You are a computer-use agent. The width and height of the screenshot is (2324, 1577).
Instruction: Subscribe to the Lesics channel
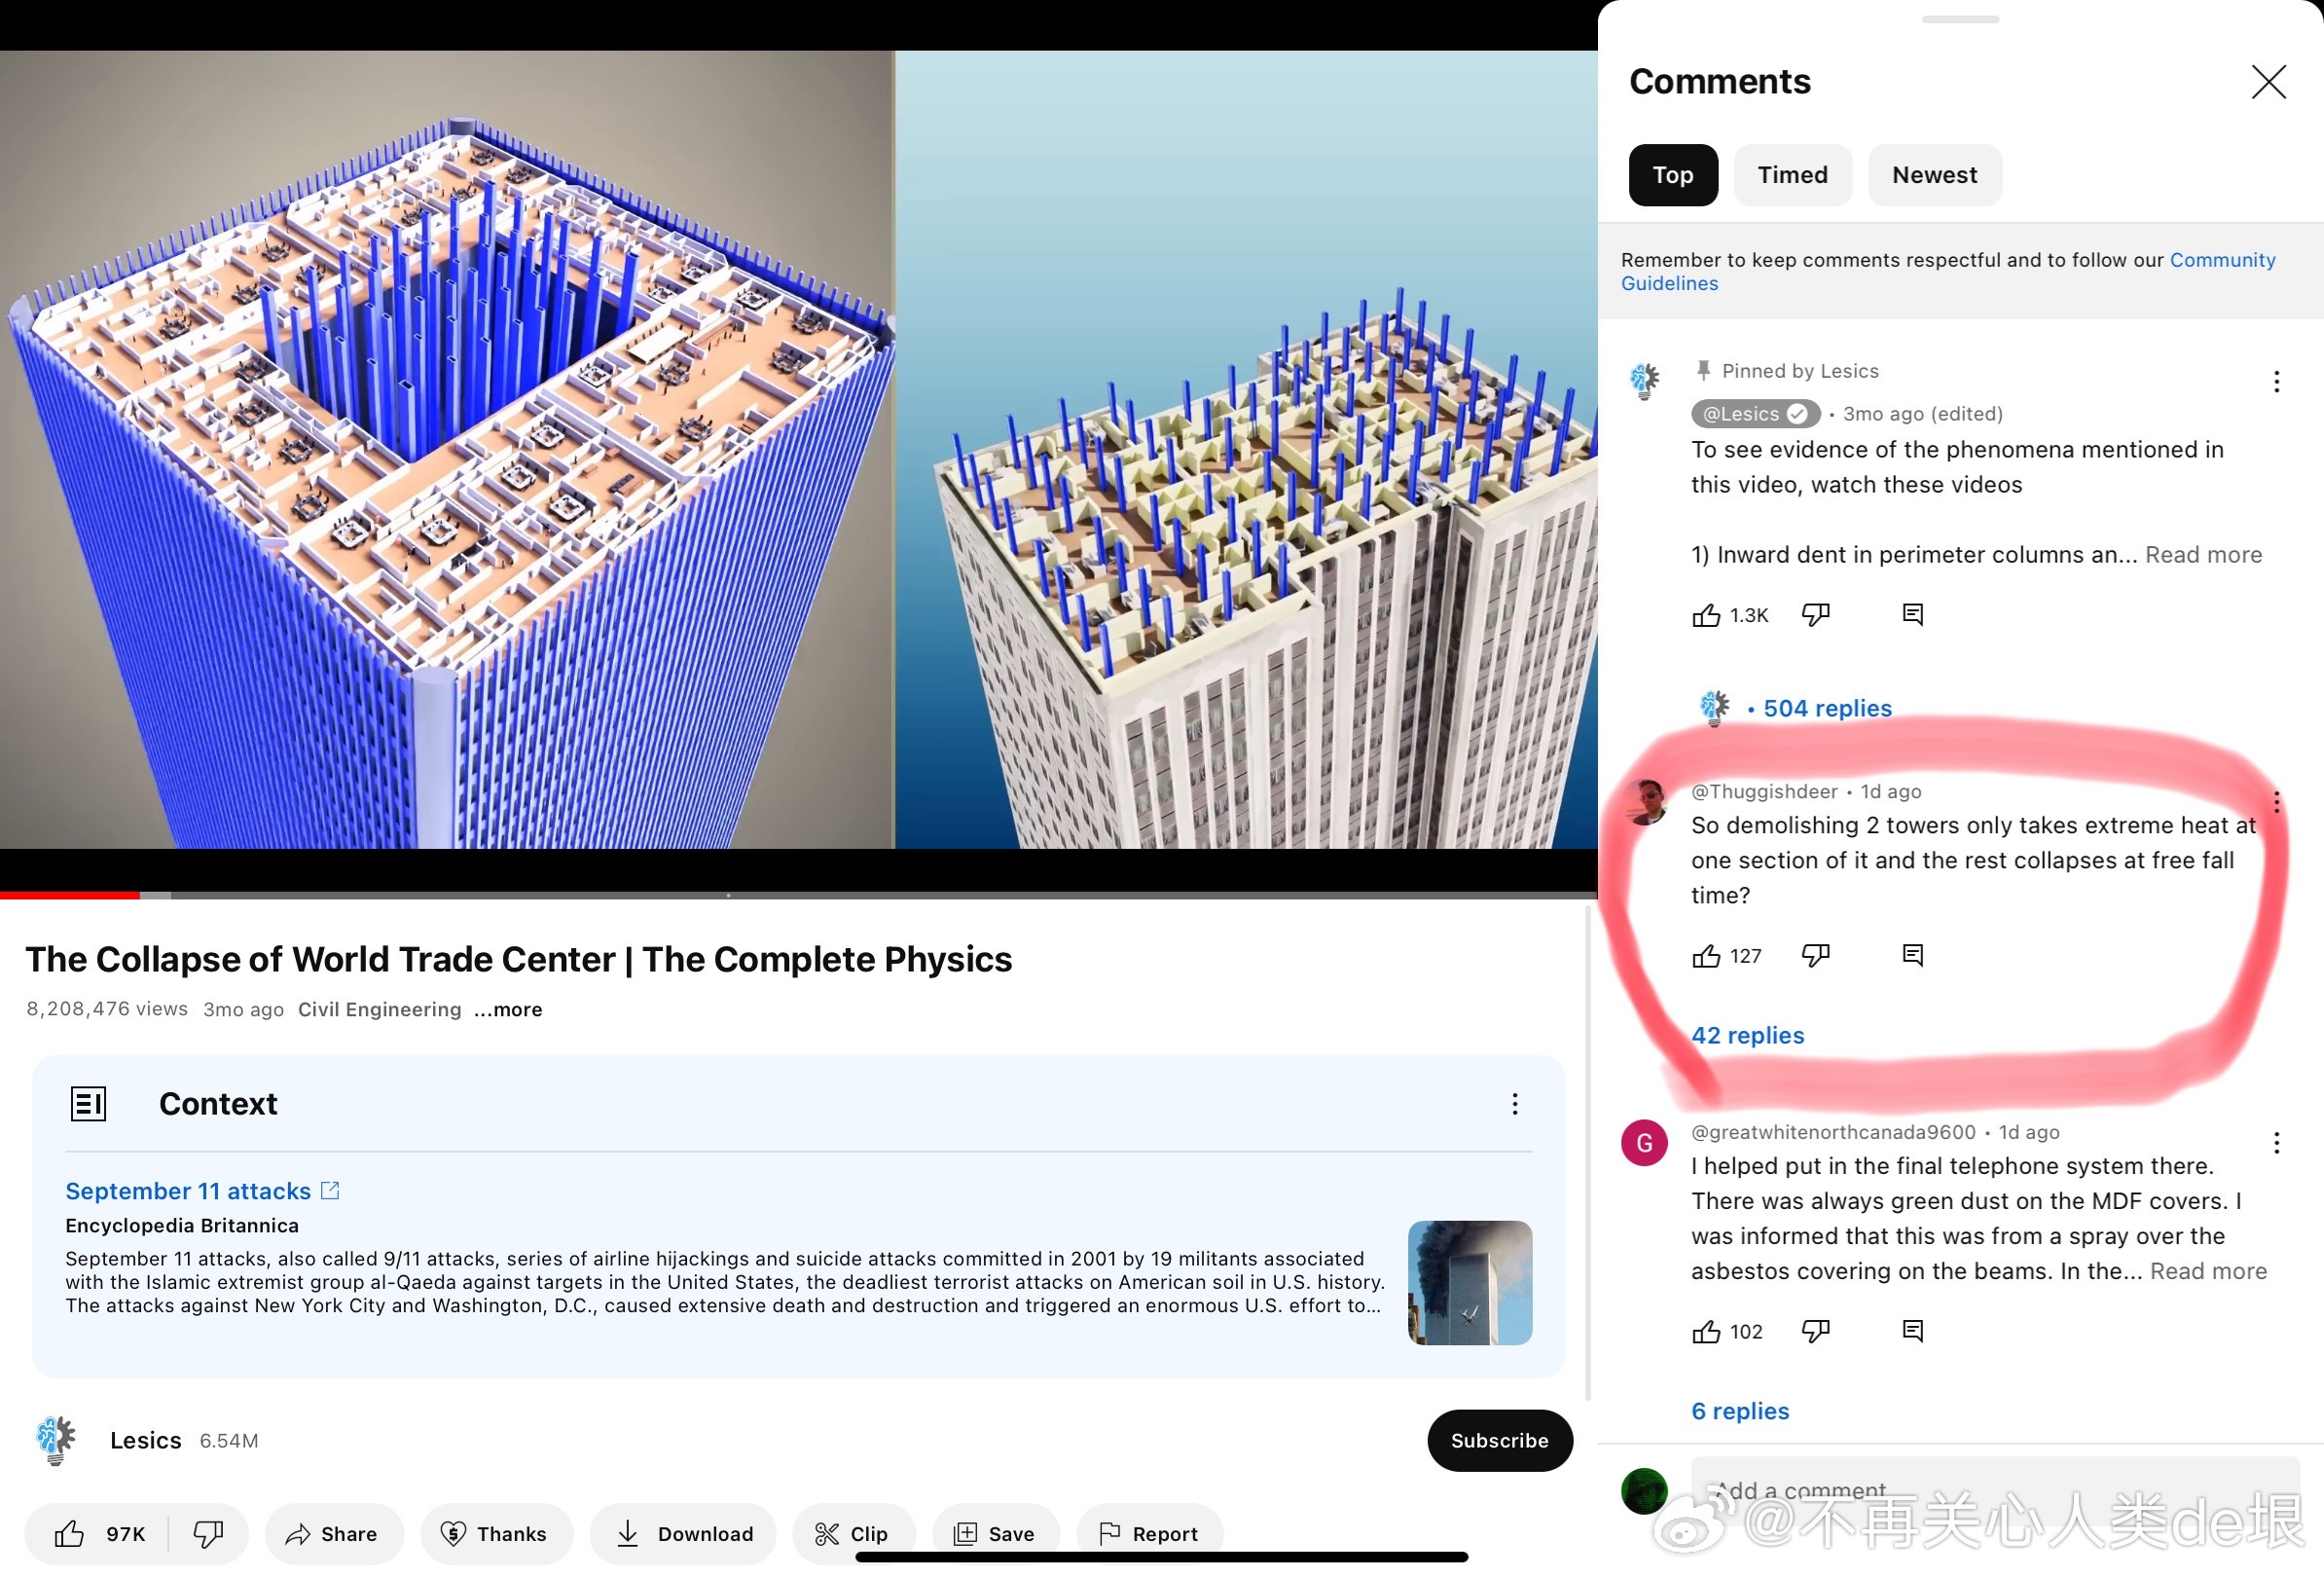(1499, 1440)
